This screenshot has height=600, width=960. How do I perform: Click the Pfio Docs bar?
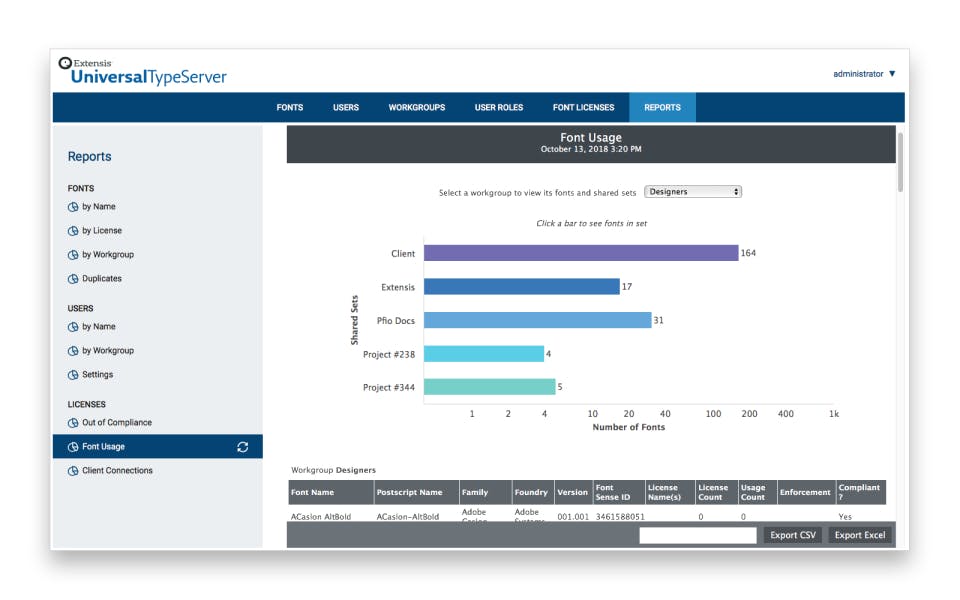tap(538, 320)
